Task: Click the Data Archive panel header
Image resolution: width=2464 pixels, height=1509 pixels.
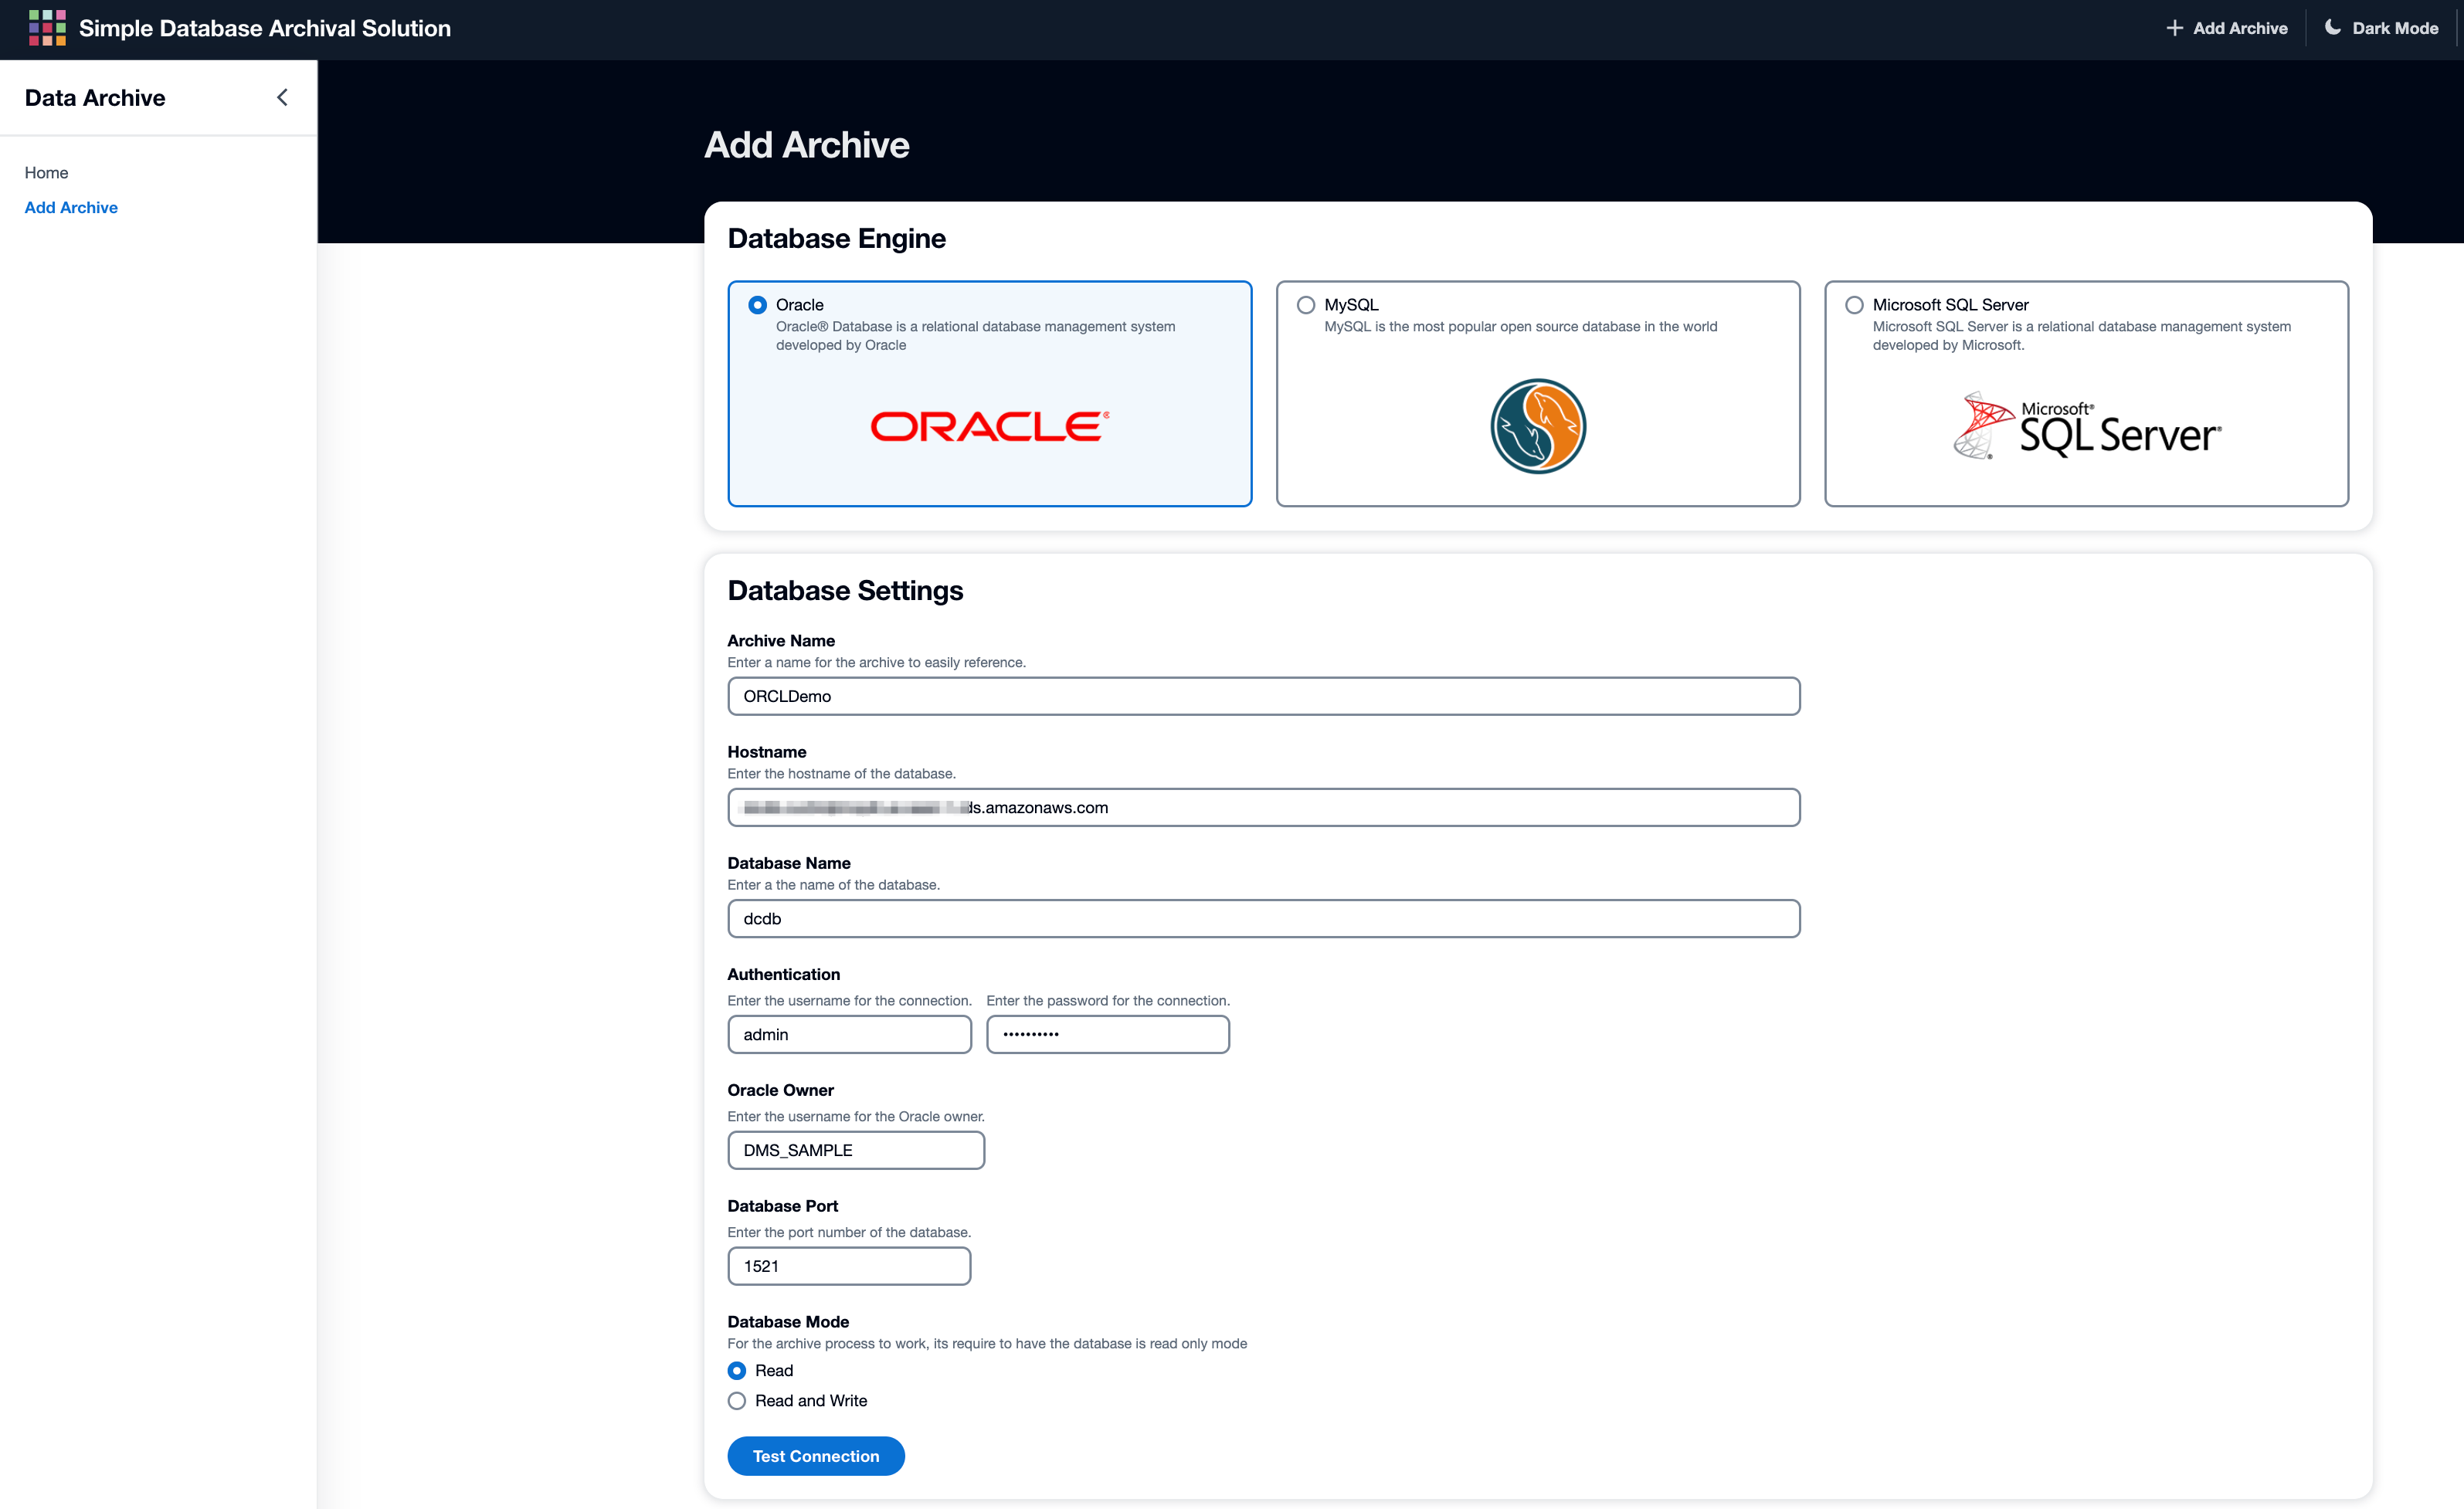Action: (94, 97)
